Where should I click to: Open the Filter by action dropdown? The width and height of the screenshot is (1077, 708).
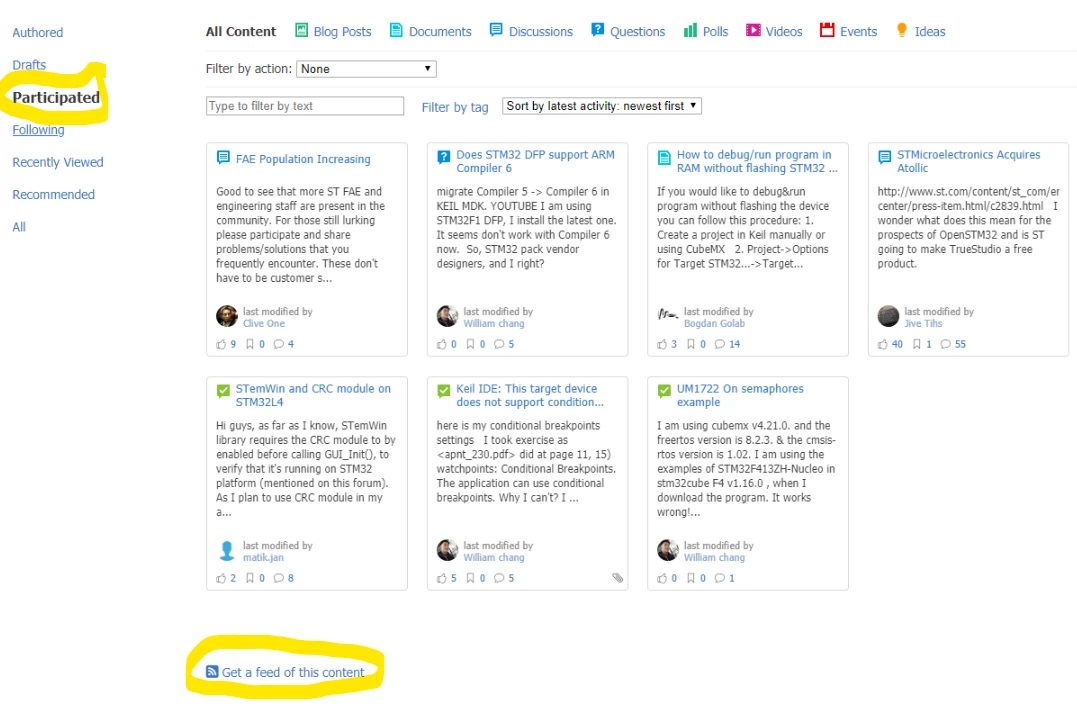point(366,69)
